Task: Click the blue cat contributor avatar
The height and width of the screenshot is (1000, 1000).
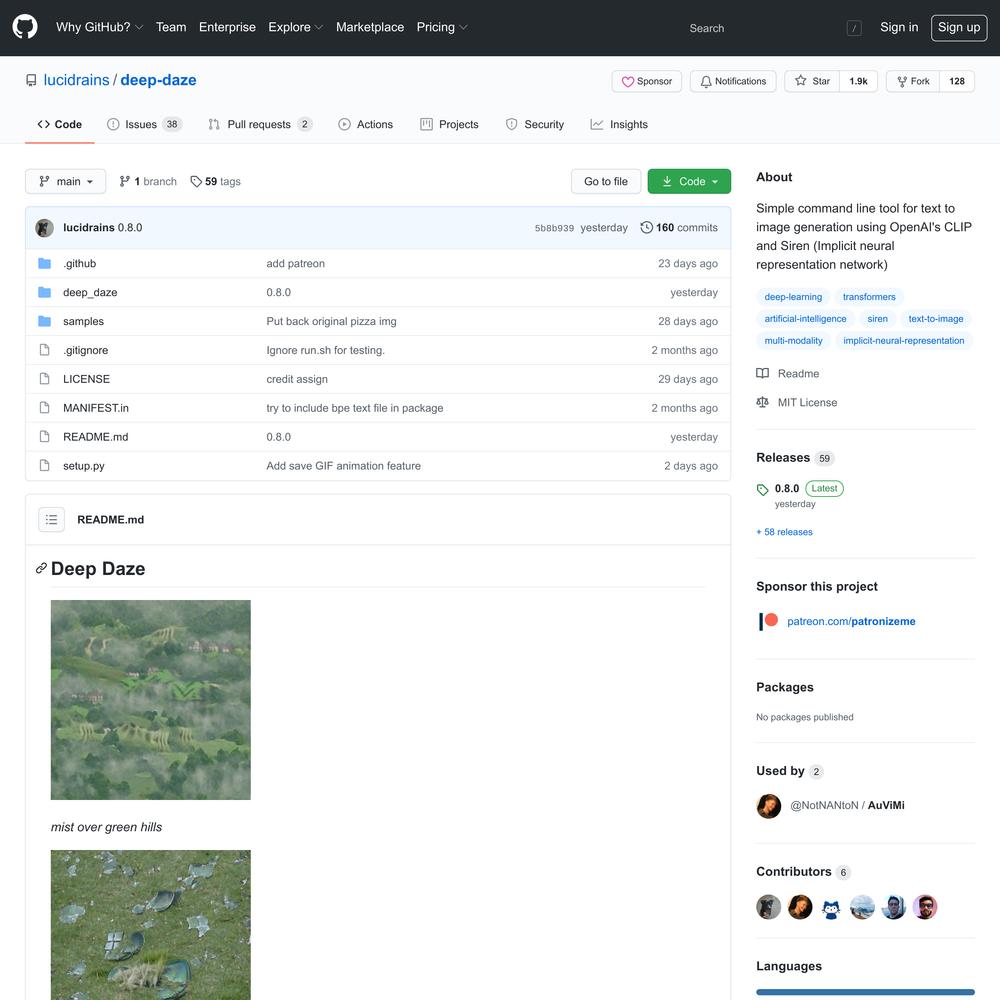Action: click(831, 907)
